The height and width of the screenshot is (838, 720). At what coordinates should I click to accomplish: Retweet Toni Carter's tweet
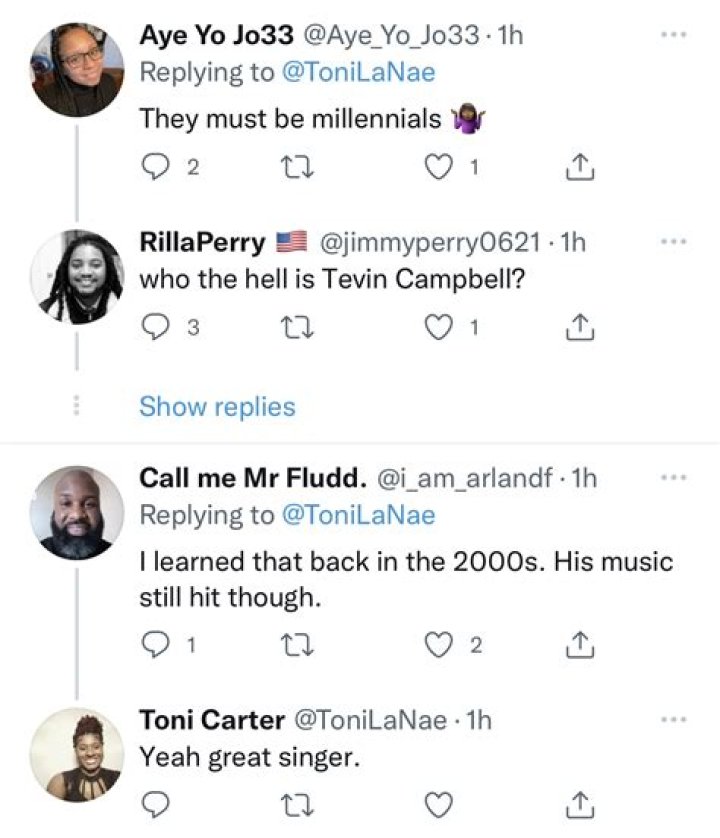point(297,803)
